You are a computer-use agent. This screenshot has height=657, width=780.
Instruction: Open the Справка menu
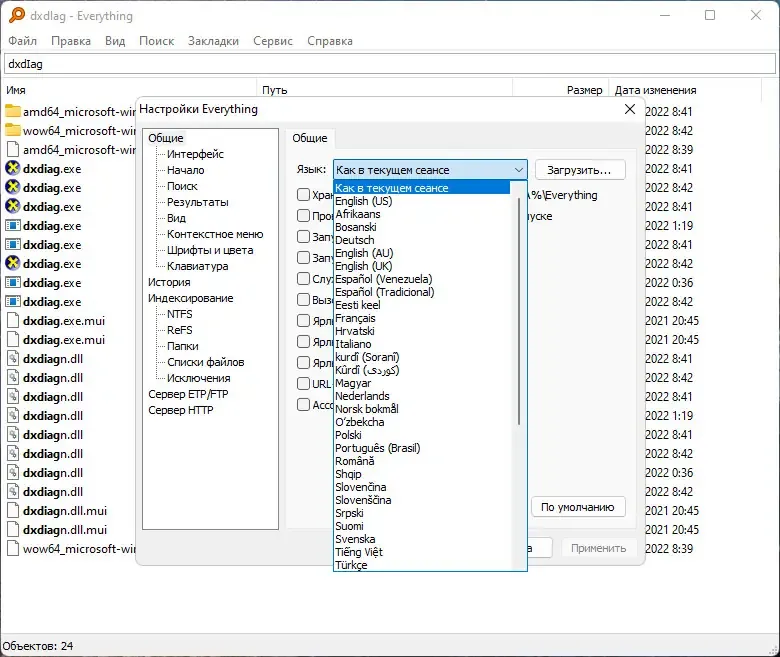(x=330, y=41)
